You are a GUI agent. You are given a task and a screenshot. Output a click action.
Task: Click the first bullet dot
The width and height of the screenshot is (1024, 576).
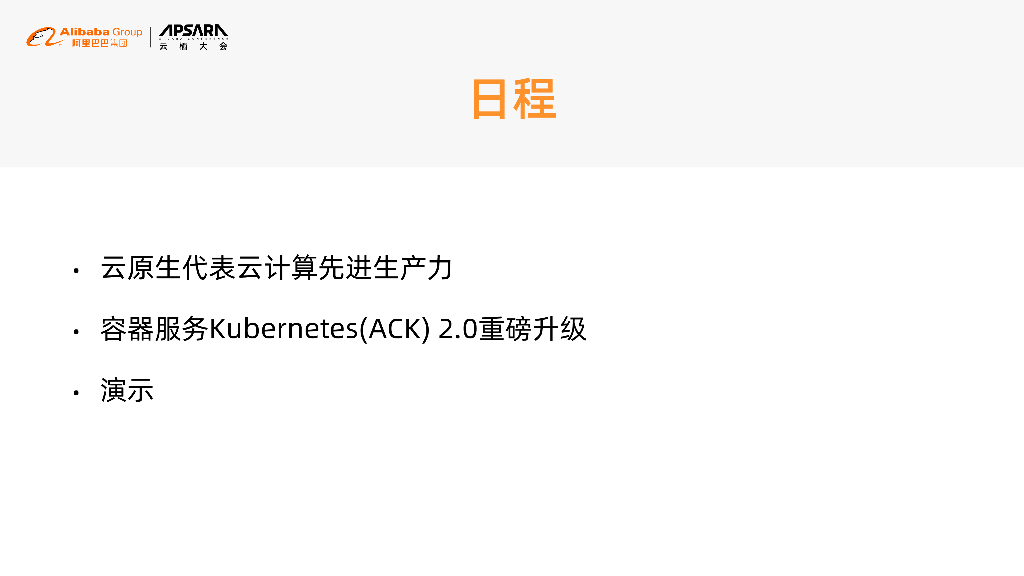(x=76, y=270)
